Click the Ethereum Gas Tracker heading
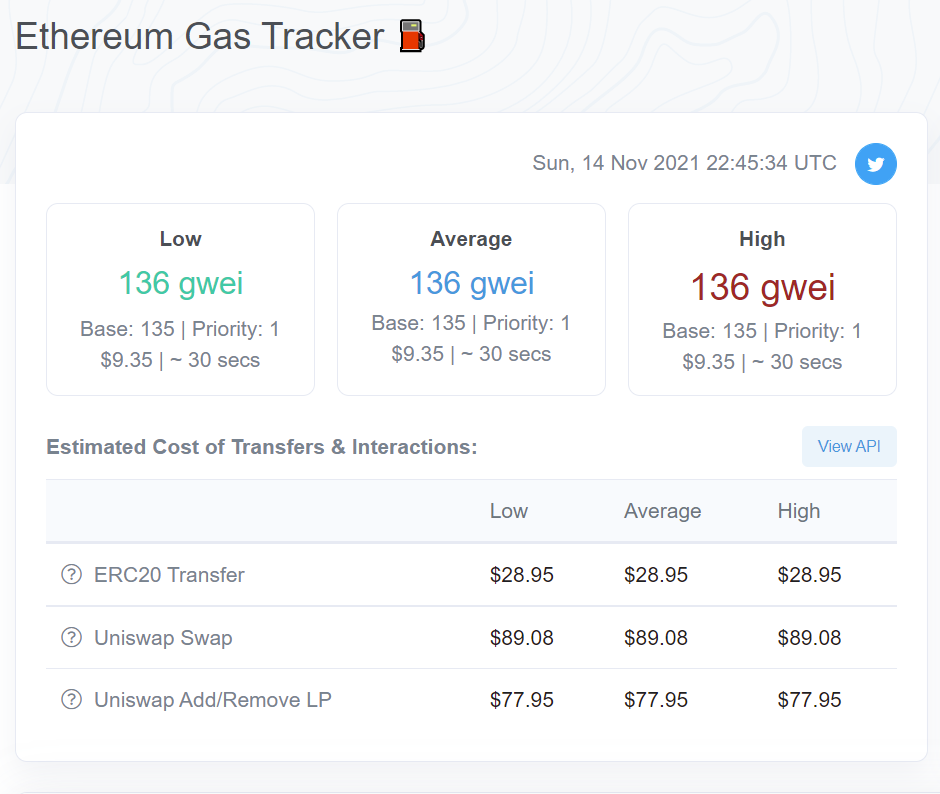940x794 pixels. click(200, 36)
